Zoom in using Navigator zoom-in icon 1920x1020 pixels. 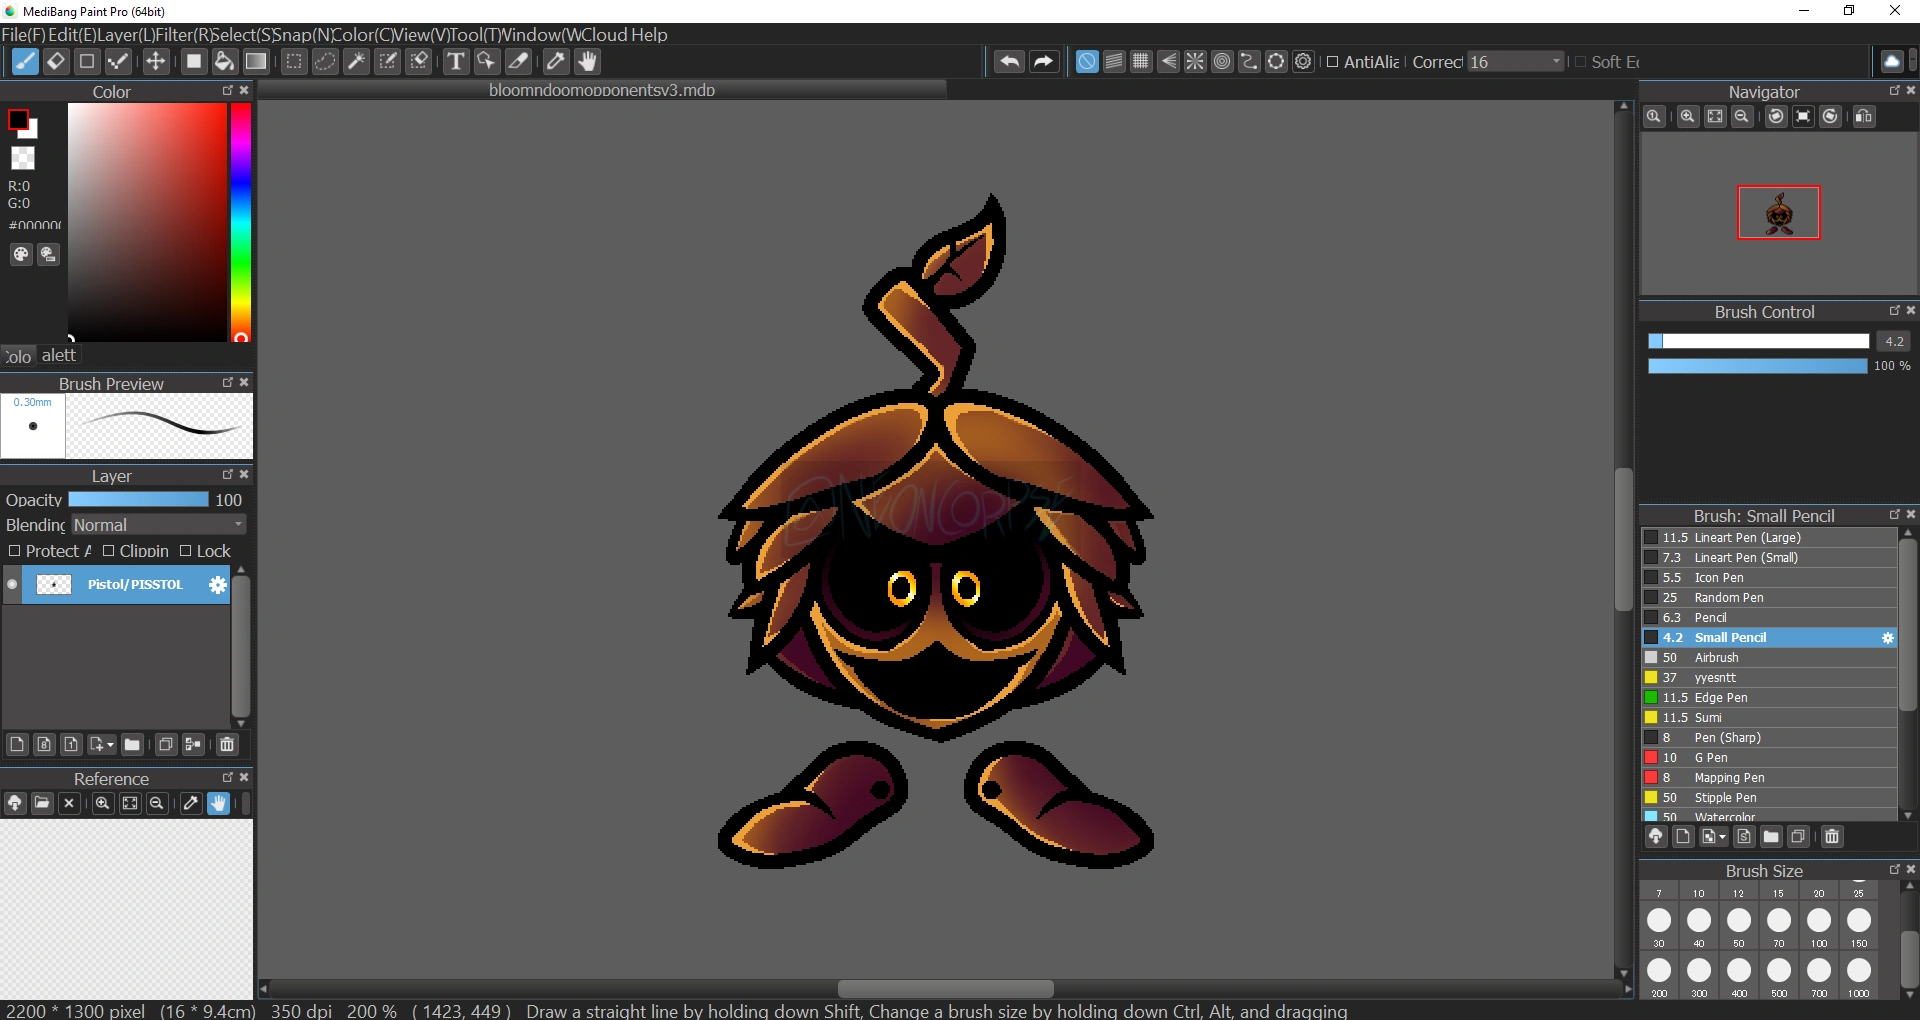[x=1687, y=117]
